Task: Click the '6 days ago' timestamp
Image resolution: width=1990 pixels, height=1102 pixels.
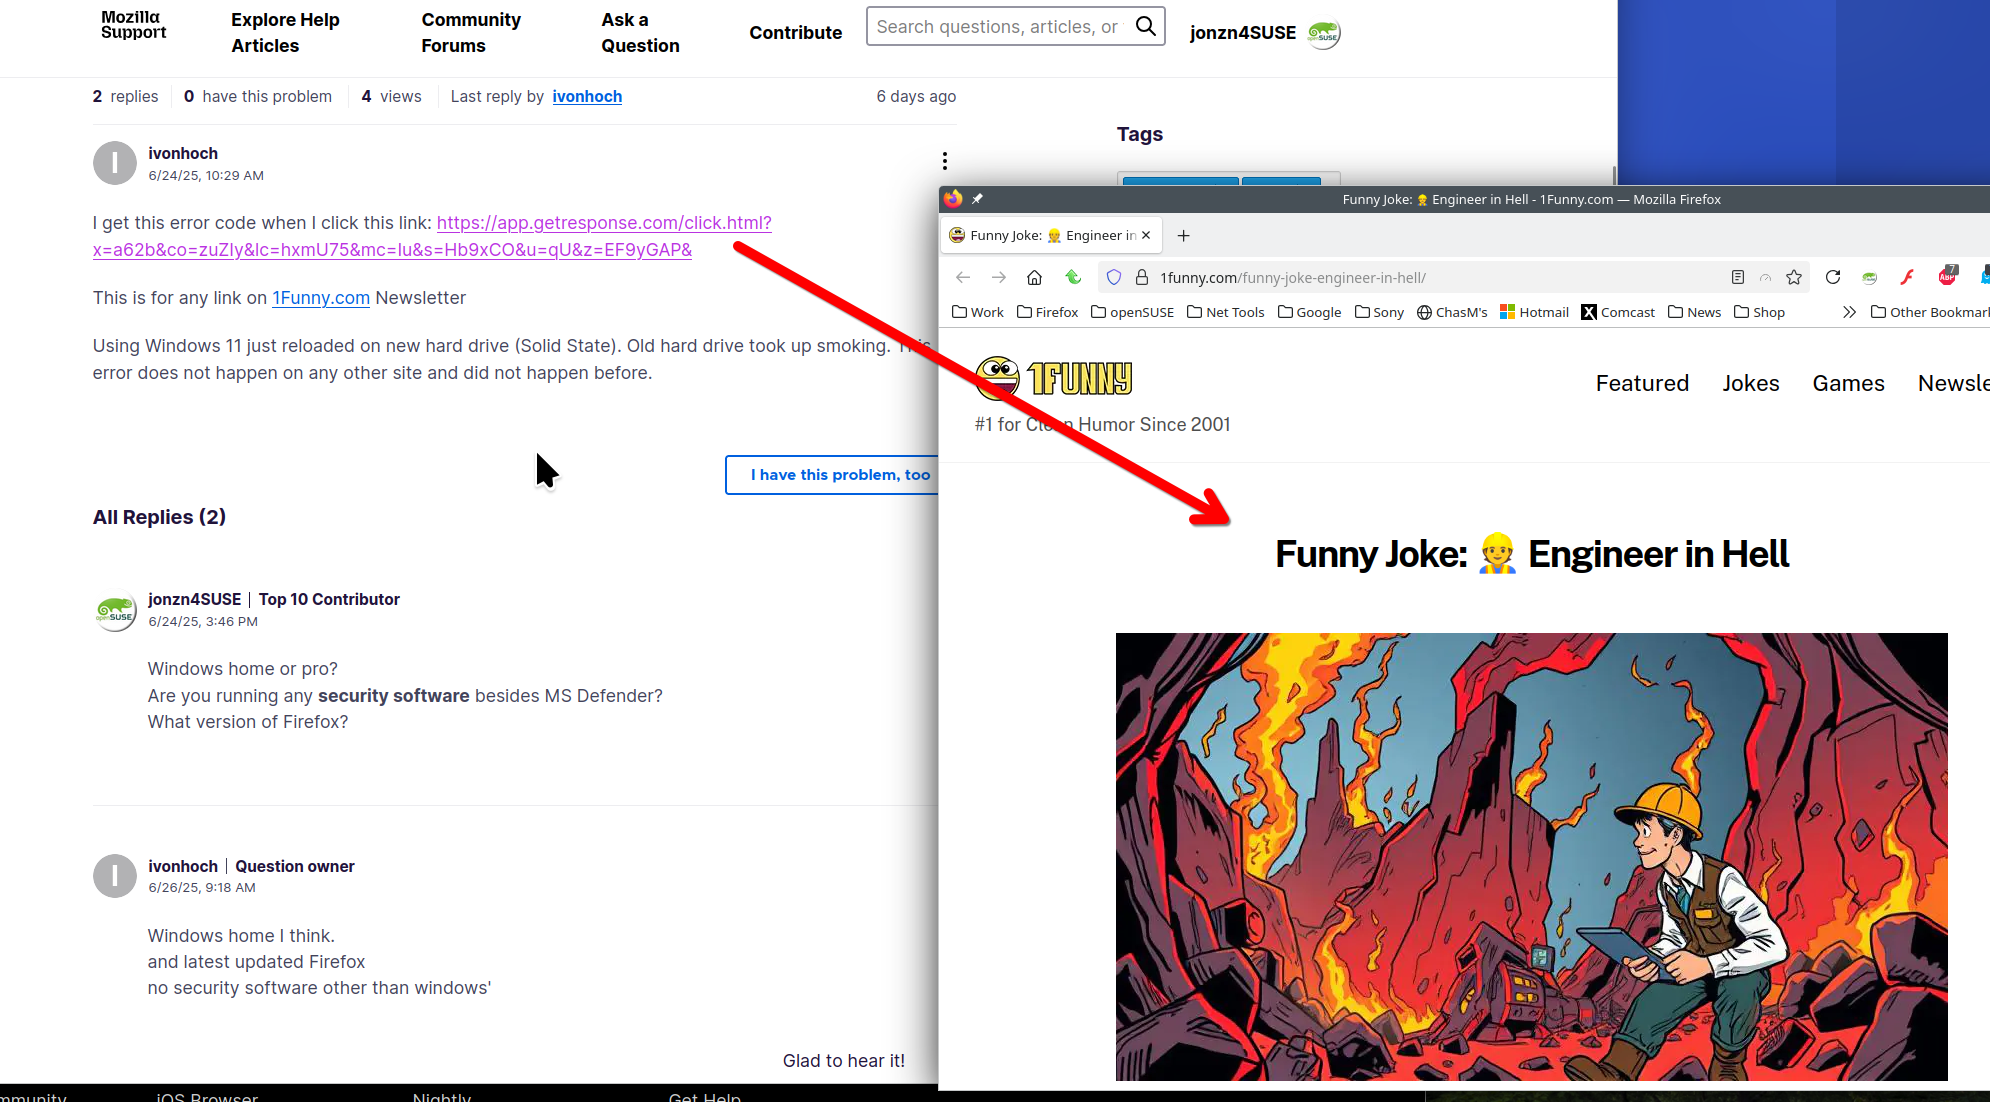Action: (x=916, y=96)
